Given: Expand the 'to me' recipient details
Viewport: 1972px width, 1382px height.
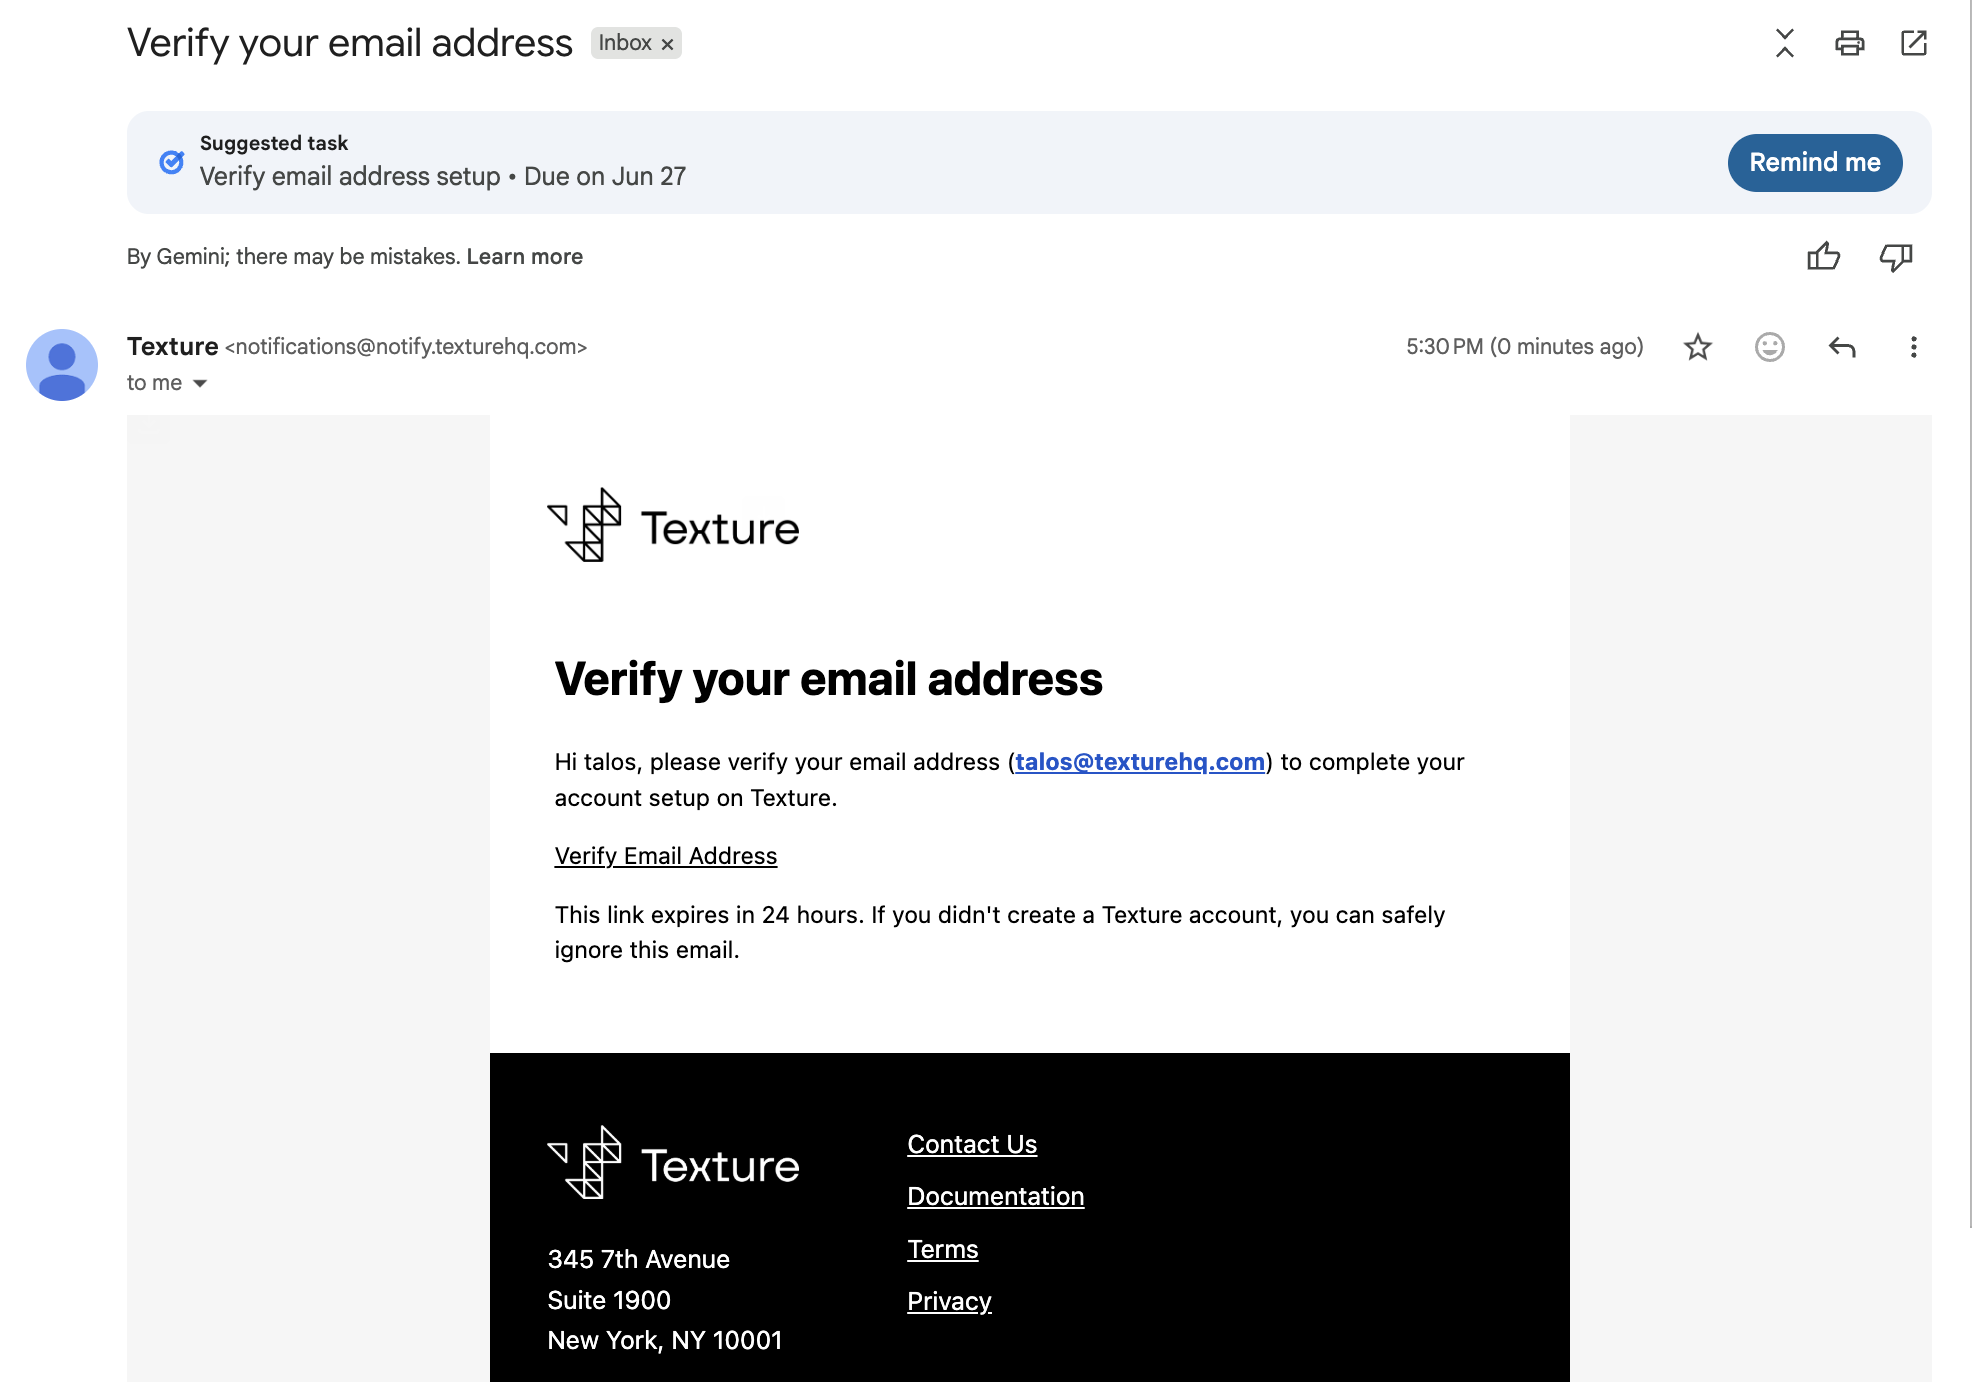Looking at the screenshot, I should point(200,383).
